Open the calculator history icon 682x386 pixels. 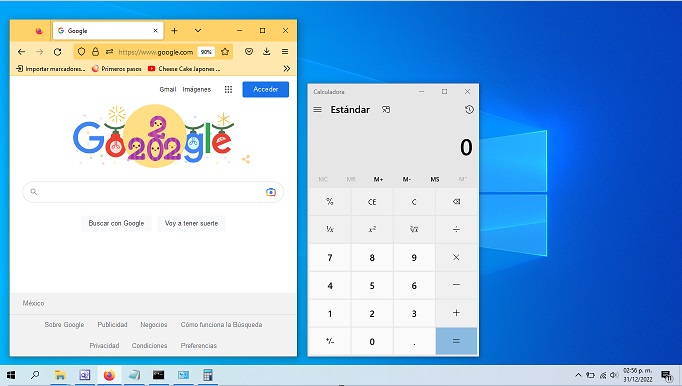pyautogui.click(x=469, y=110)
